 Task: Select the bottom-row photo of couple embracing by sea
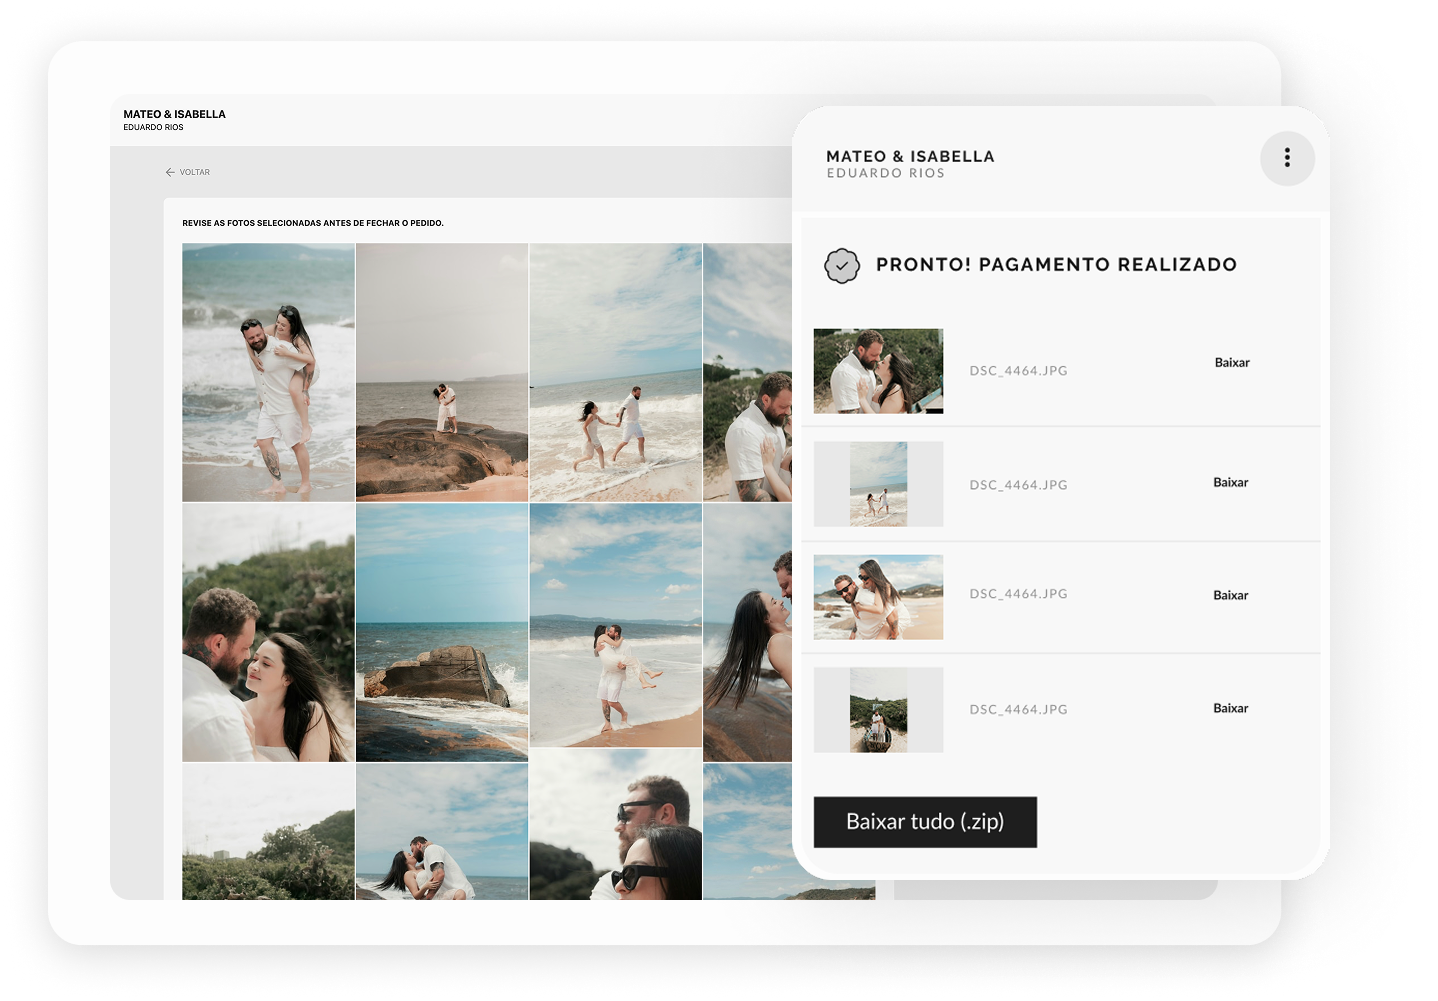pyautogui.click(x=442, y=830)
